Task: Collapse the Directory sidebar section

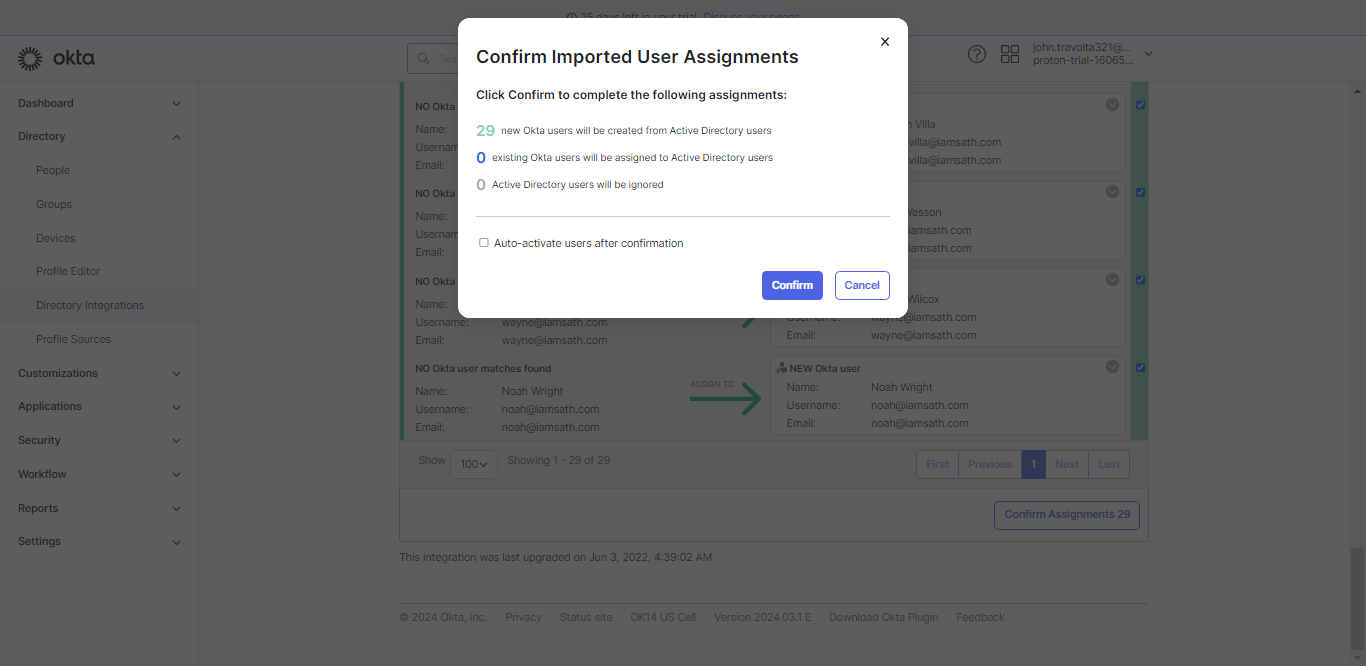Action: coord(176,137)
